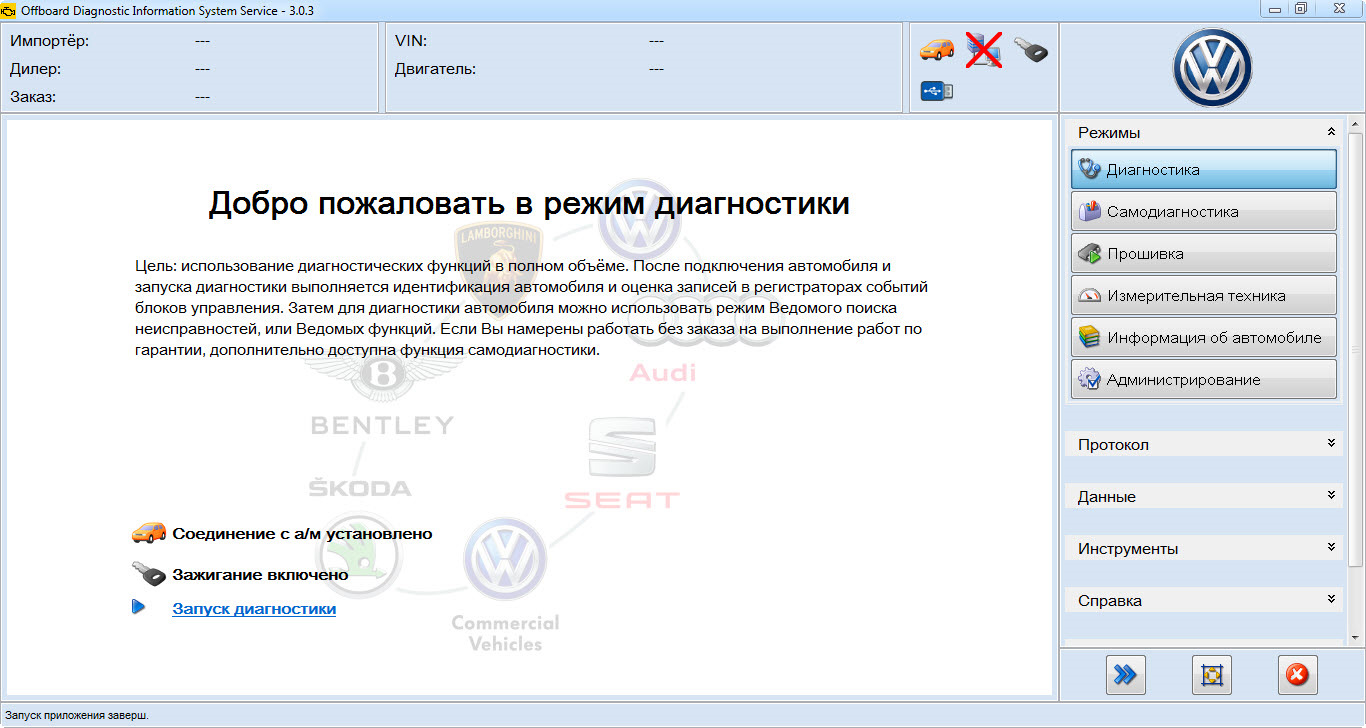
Task: Click the Двигатель field label
Action: pos(435,69)
